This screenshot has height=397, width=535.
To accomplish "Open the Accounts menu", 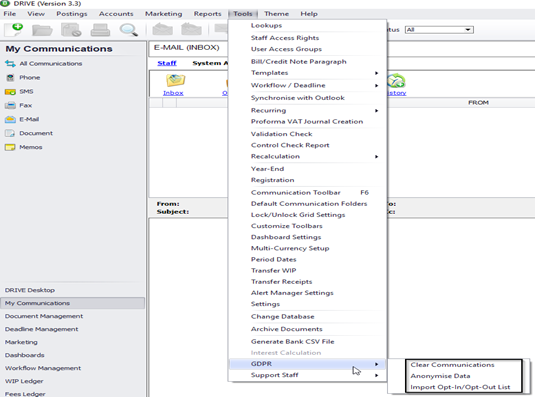I will [x=116, y=14].
